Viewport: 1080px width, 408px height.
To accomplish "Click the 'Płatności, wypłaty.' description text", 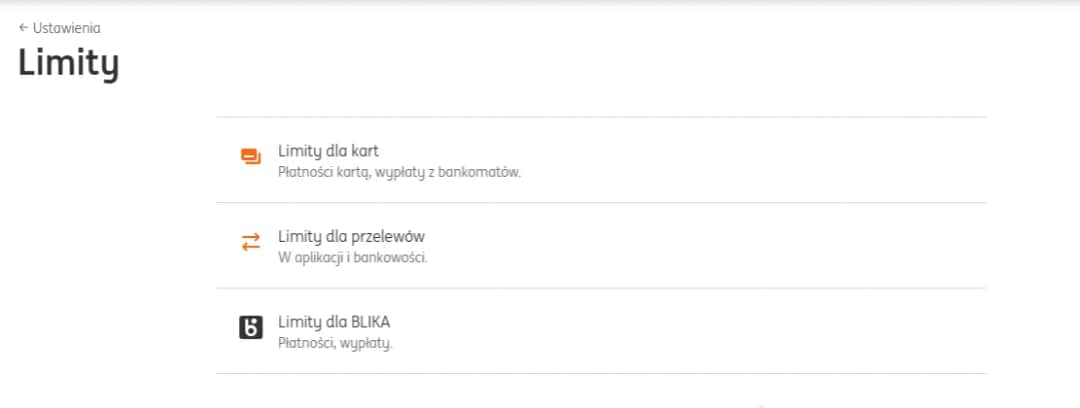I will (x=335, y=343).
